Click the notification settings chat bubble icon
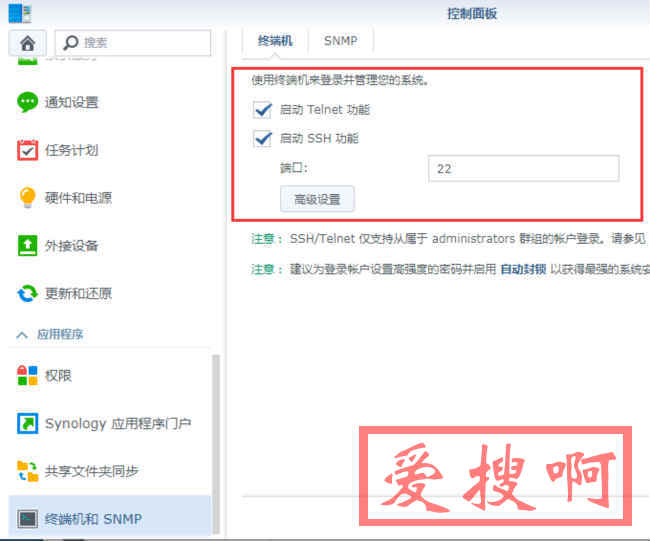The width and height of the screenshot is (650, 541). pos(28,102)
